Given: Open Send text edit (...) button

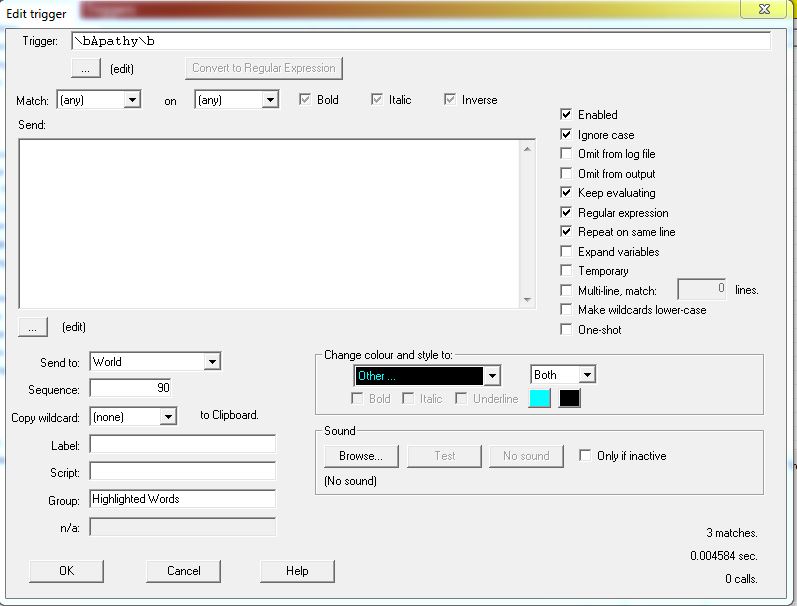Looking at the screenshot, I should (33, 327).
